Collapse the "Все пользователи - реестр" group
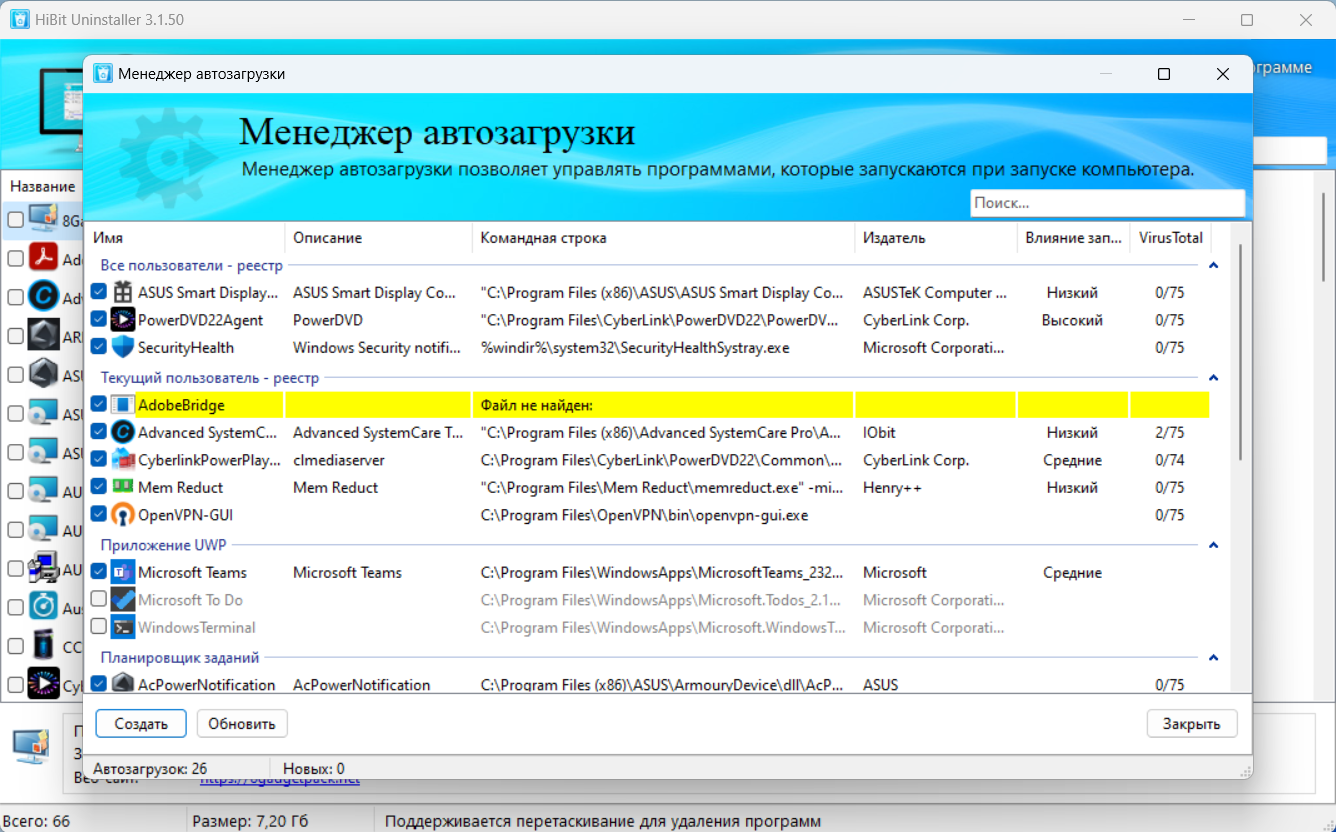Image resolution: width=1336 pixels, height=832 pixels. 1213,266
